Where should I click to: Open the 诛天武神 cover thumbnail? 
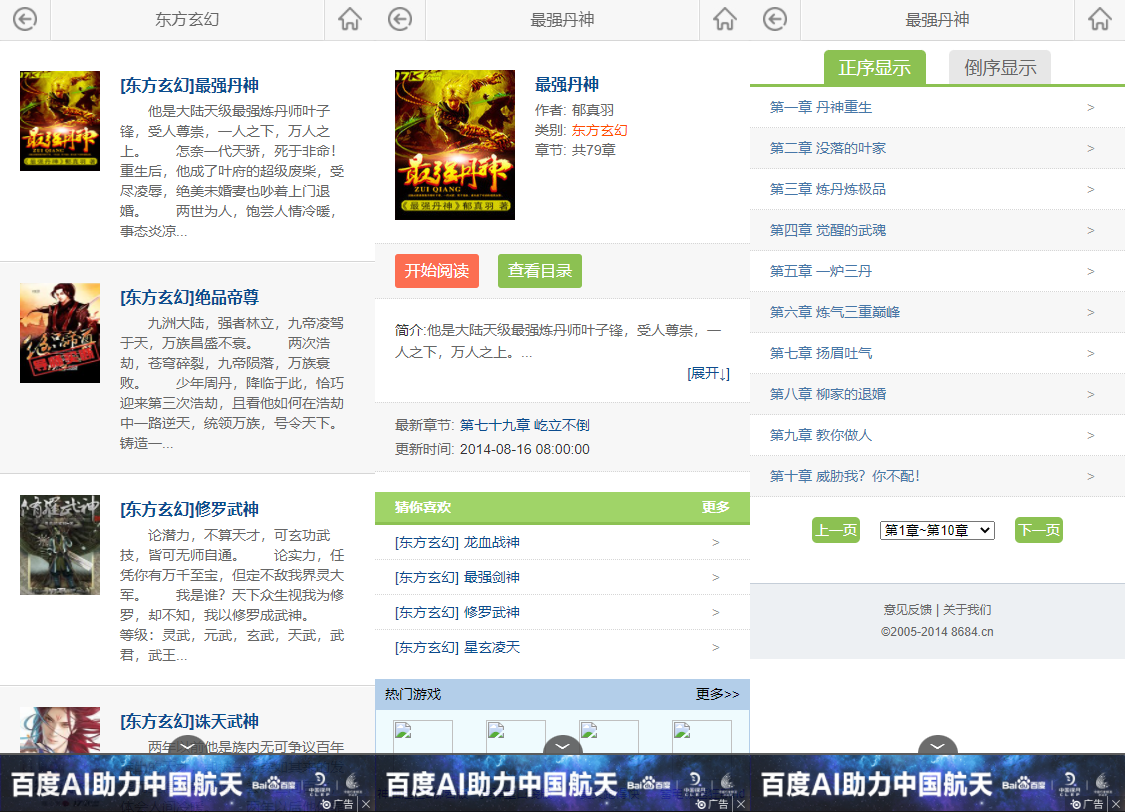click(x=60, y=730)
